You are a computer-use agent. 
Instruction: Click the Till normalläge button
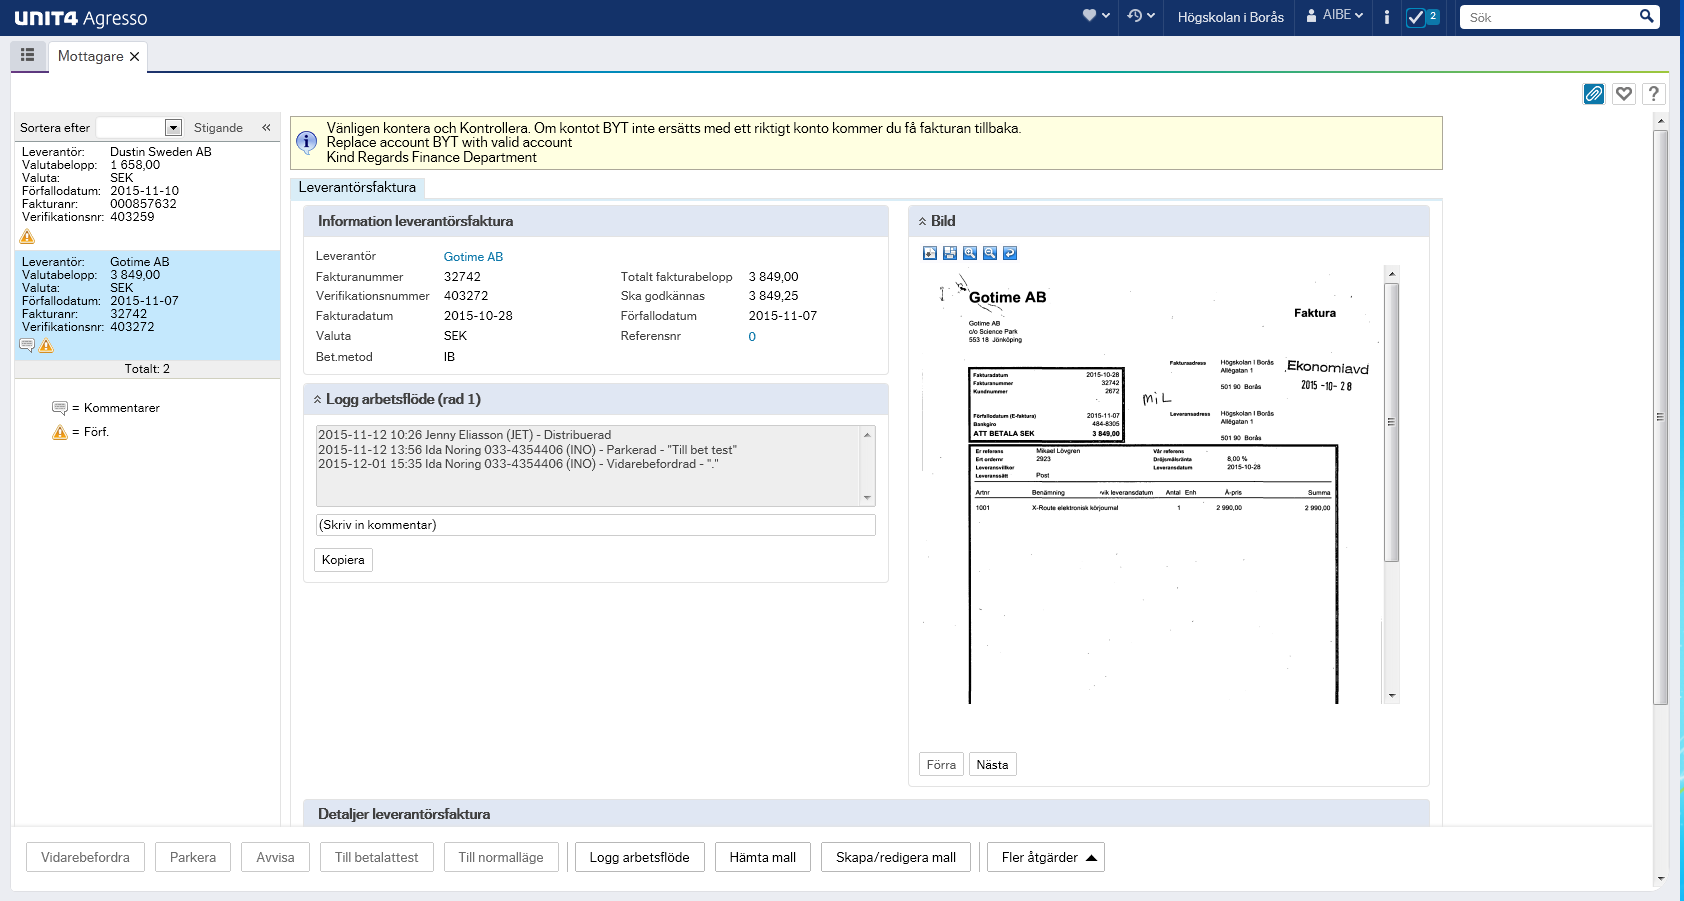coord(501,857)
